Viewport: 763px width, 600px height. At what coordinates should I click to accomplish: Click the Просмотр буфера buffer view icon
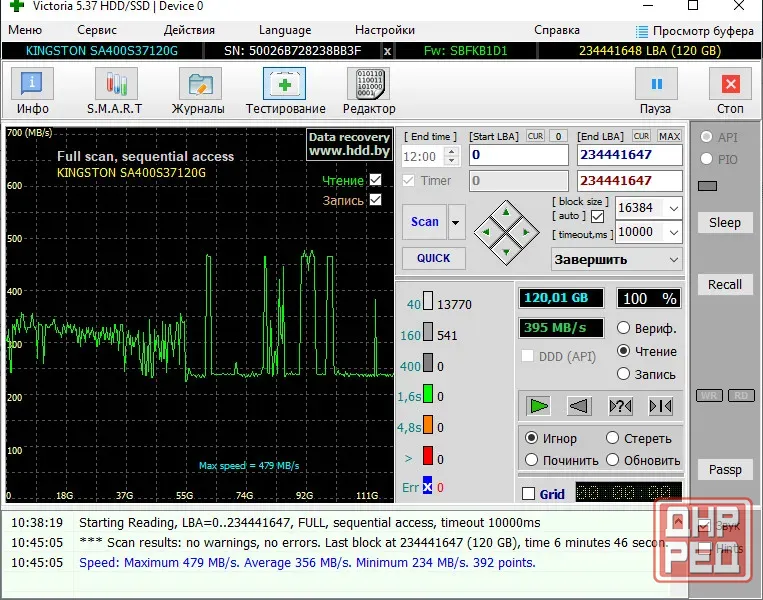point(642,32)
